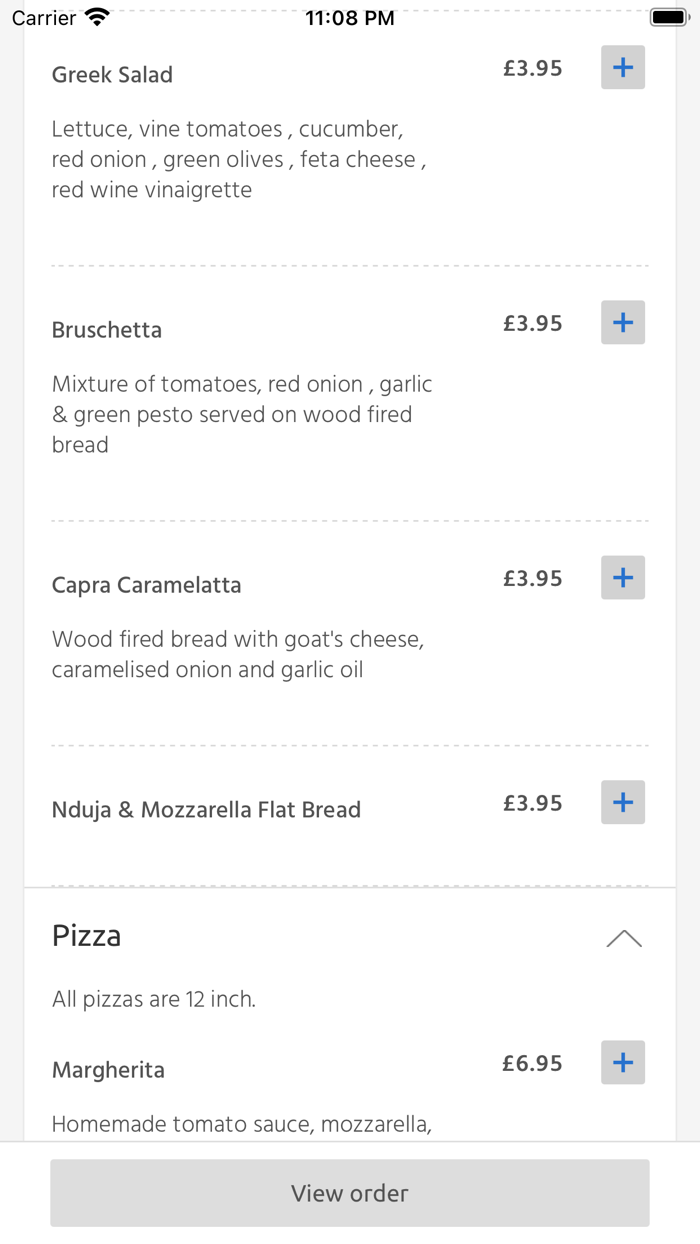Add a Margherita pizza to the order
700x1244 pixels.
[x=622, y=1063]
